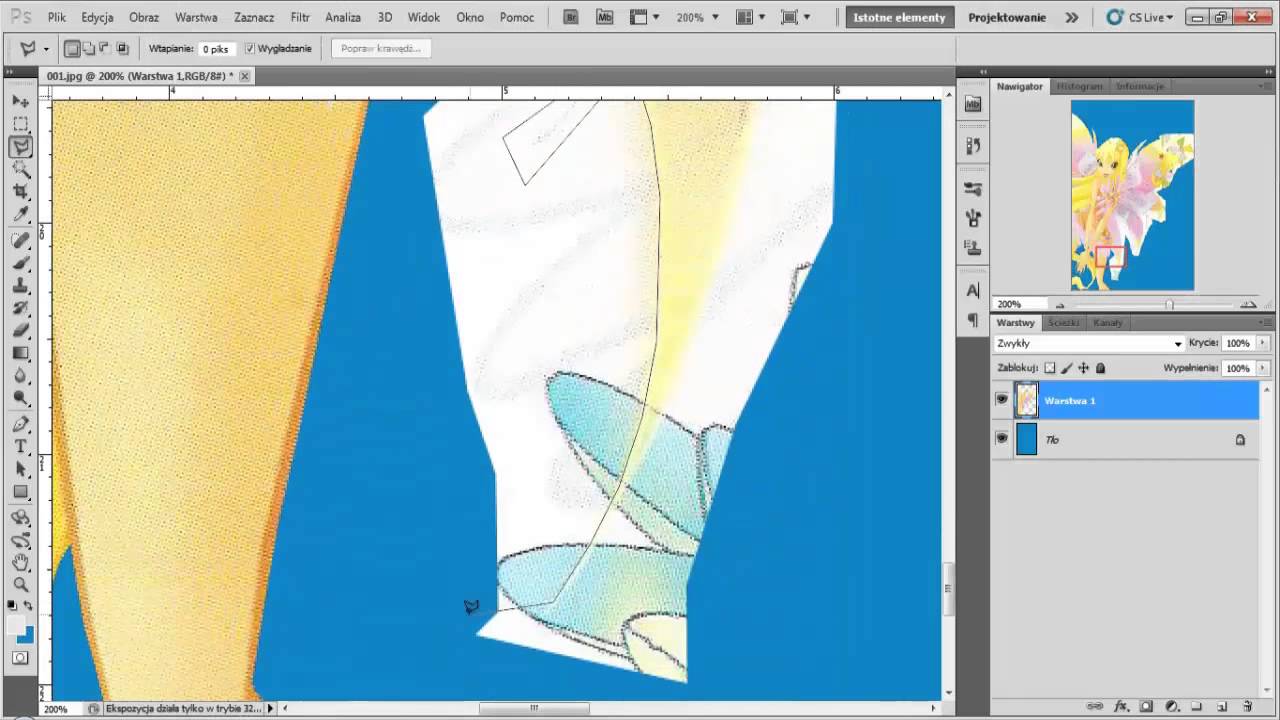Viewport: 1280px width, 720px height.
Task: Select the Eyedropper tool
Action: point(21,215)
